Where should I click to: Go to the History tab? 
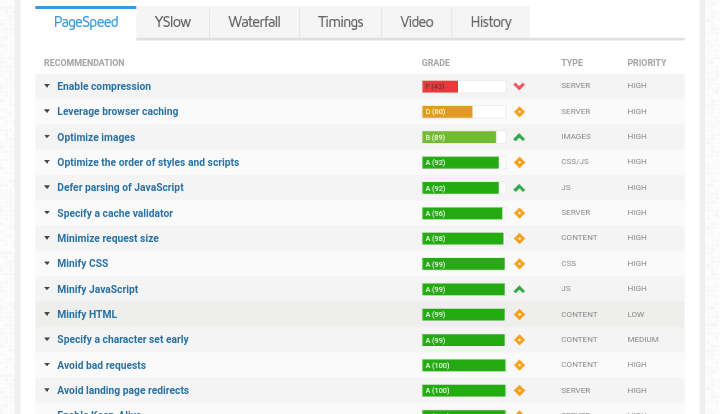pyautogui.click(x=491, y=22)
